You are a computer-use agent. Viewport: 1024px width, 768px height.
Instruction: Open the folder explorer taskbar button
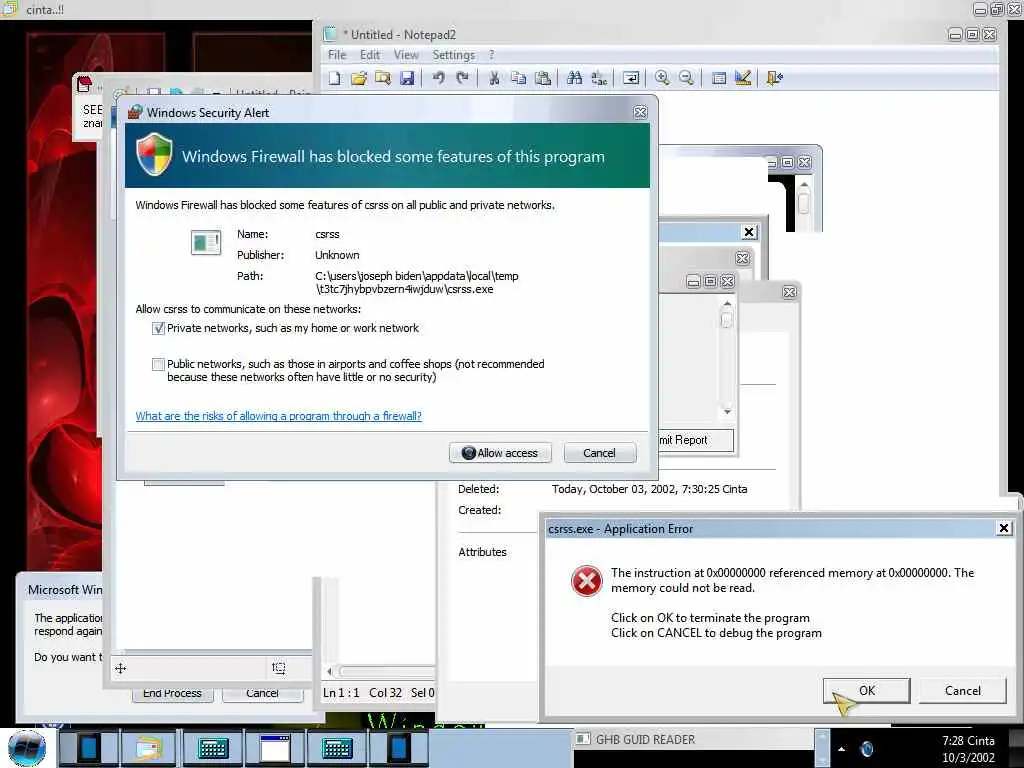click(x=150, y=748)
